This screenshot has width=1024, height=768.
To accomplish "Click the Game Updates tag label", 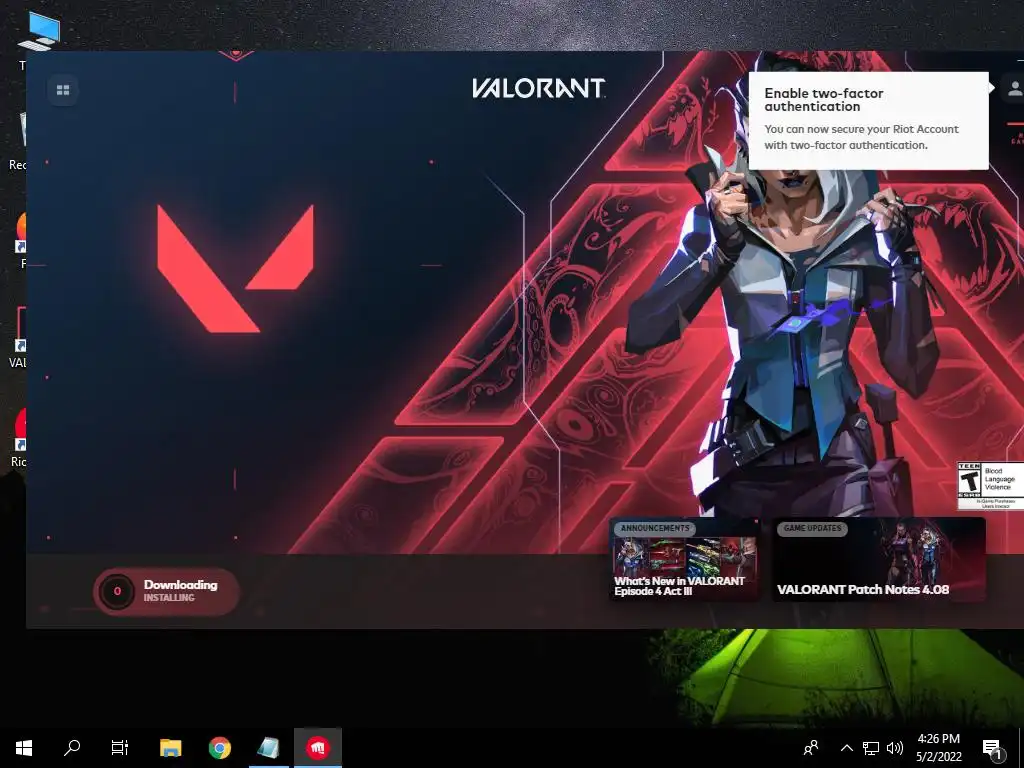I will [812, 528].
